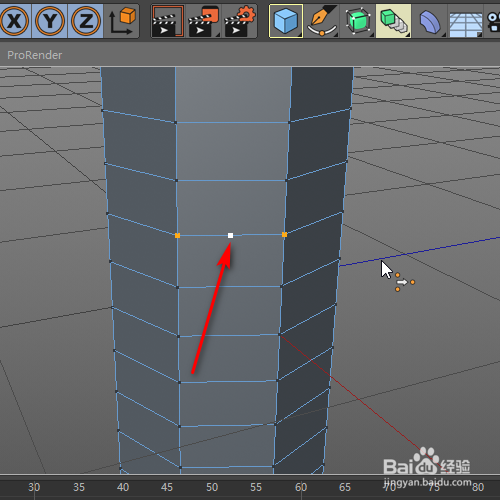Jump to frame 50 on timeline
Viewport: 500px width, 500px height.
[212, 487]
